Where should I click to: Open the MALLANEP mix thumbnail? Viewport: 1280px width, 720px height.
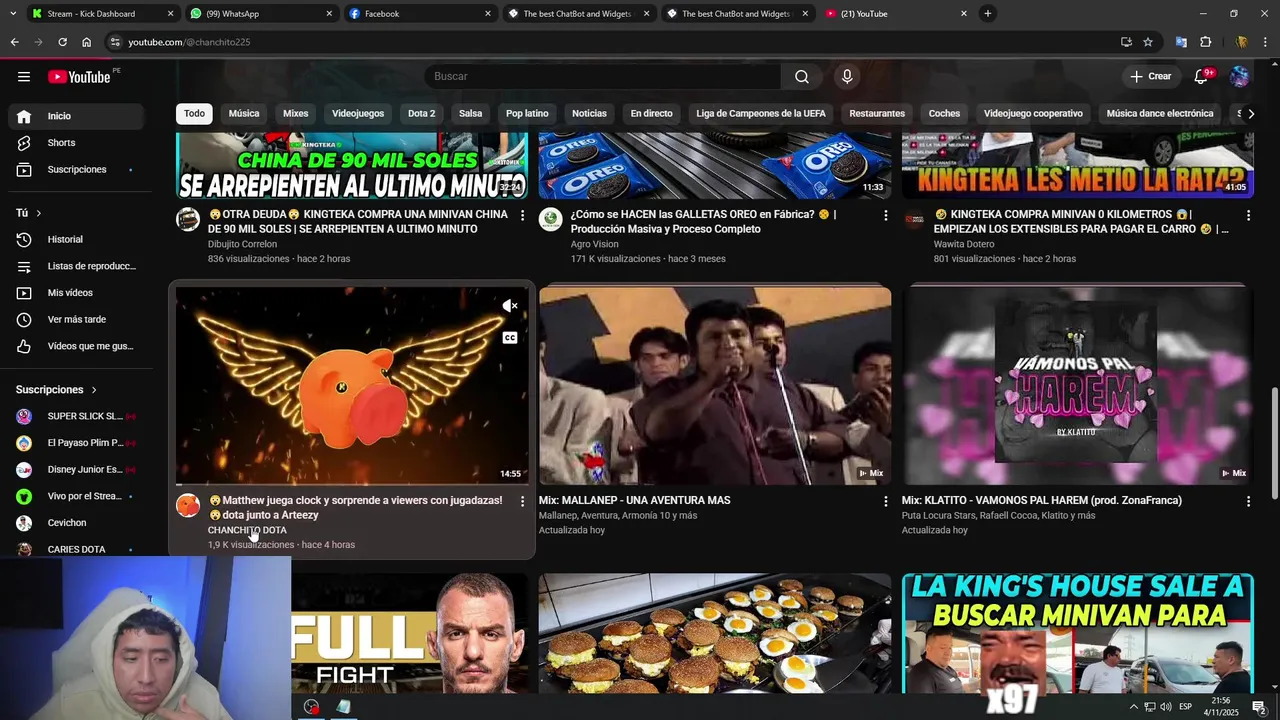715,386
